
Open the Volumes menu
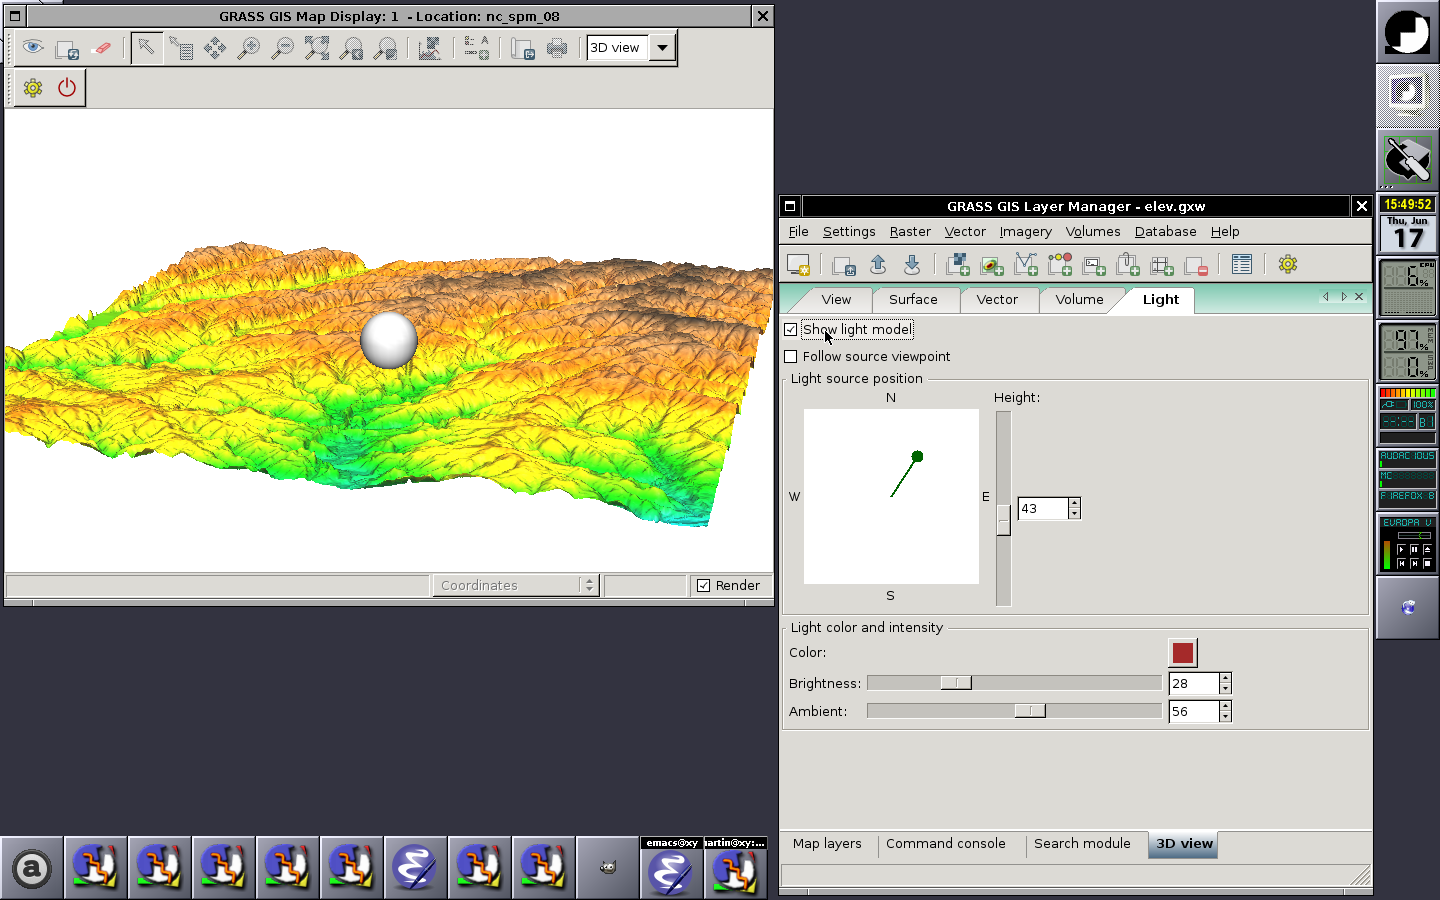(x=1093, y=231)
